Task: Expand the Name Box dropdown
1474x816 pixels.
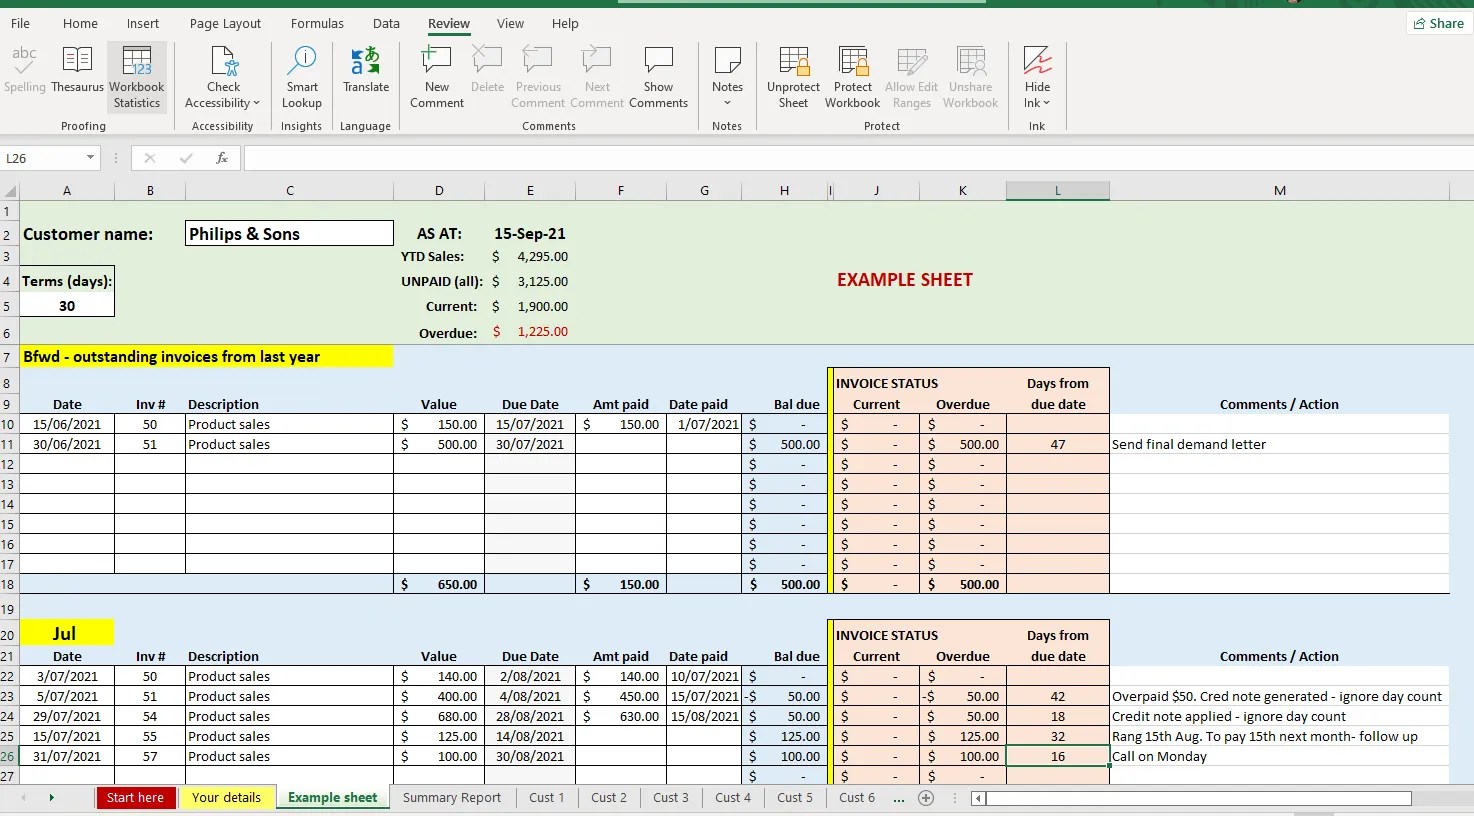Action: [x=88, y=157]
